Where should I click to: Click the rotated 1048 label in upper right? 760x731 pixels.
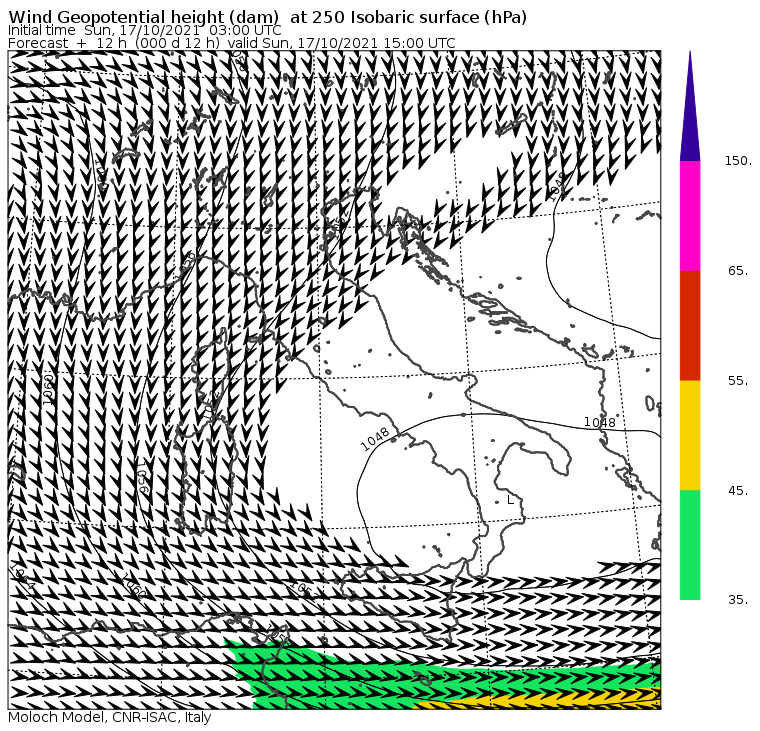pos(556,187)
